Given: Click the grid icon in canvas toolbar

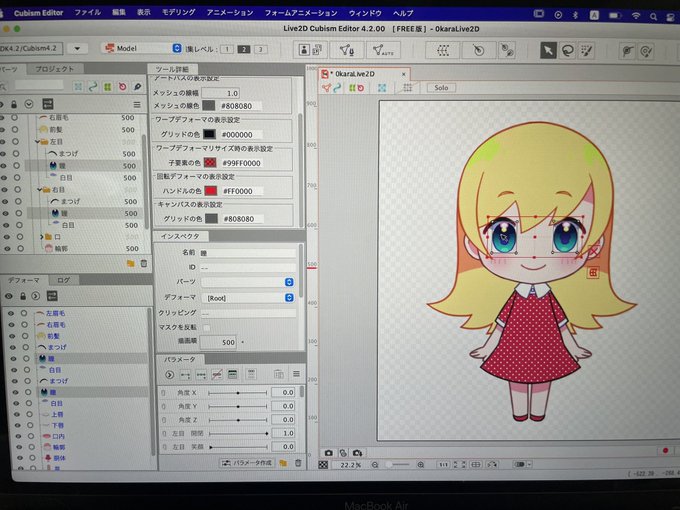Looking at the screenshot, I should 407,88.
